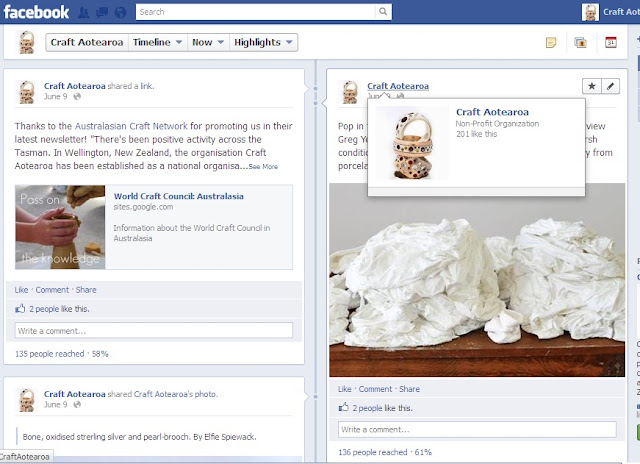
Task: Click the Bone, oxidised sterling silver caption
Action: [x=139, y=437]
